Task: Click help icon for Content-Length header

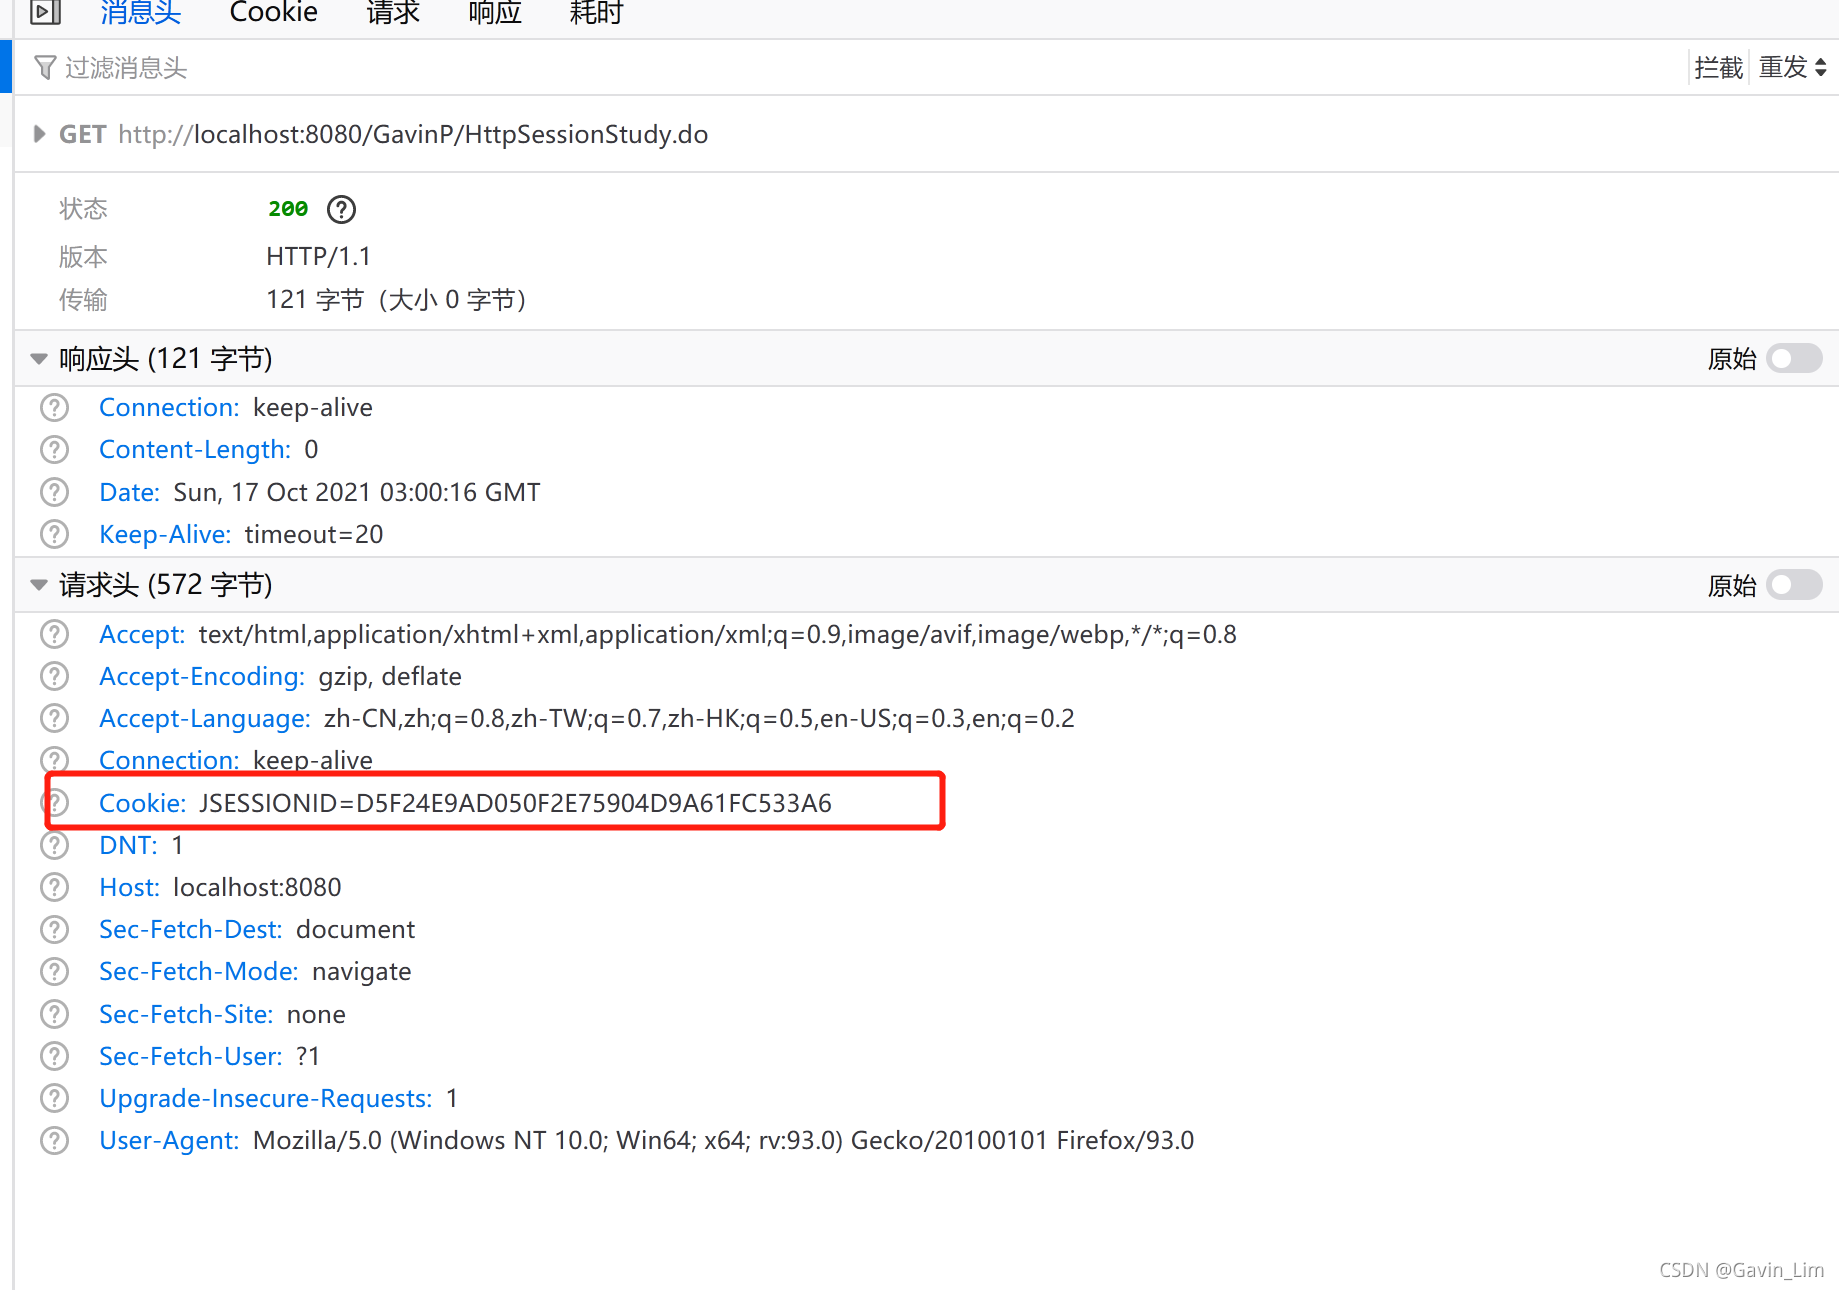Action: click(54, 450)
